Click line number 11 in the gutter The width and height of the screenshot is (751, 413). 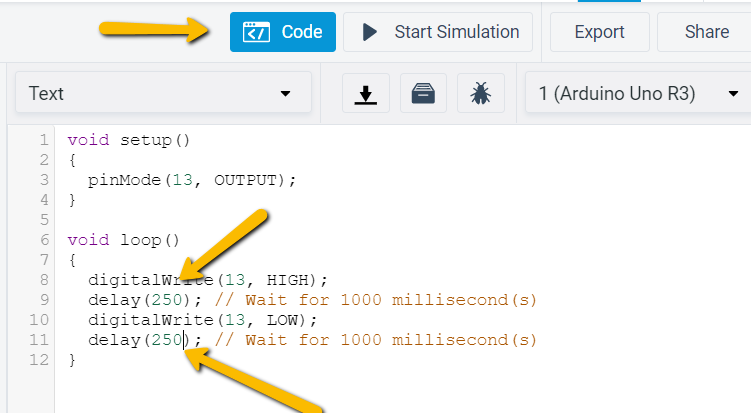[40, 340]
